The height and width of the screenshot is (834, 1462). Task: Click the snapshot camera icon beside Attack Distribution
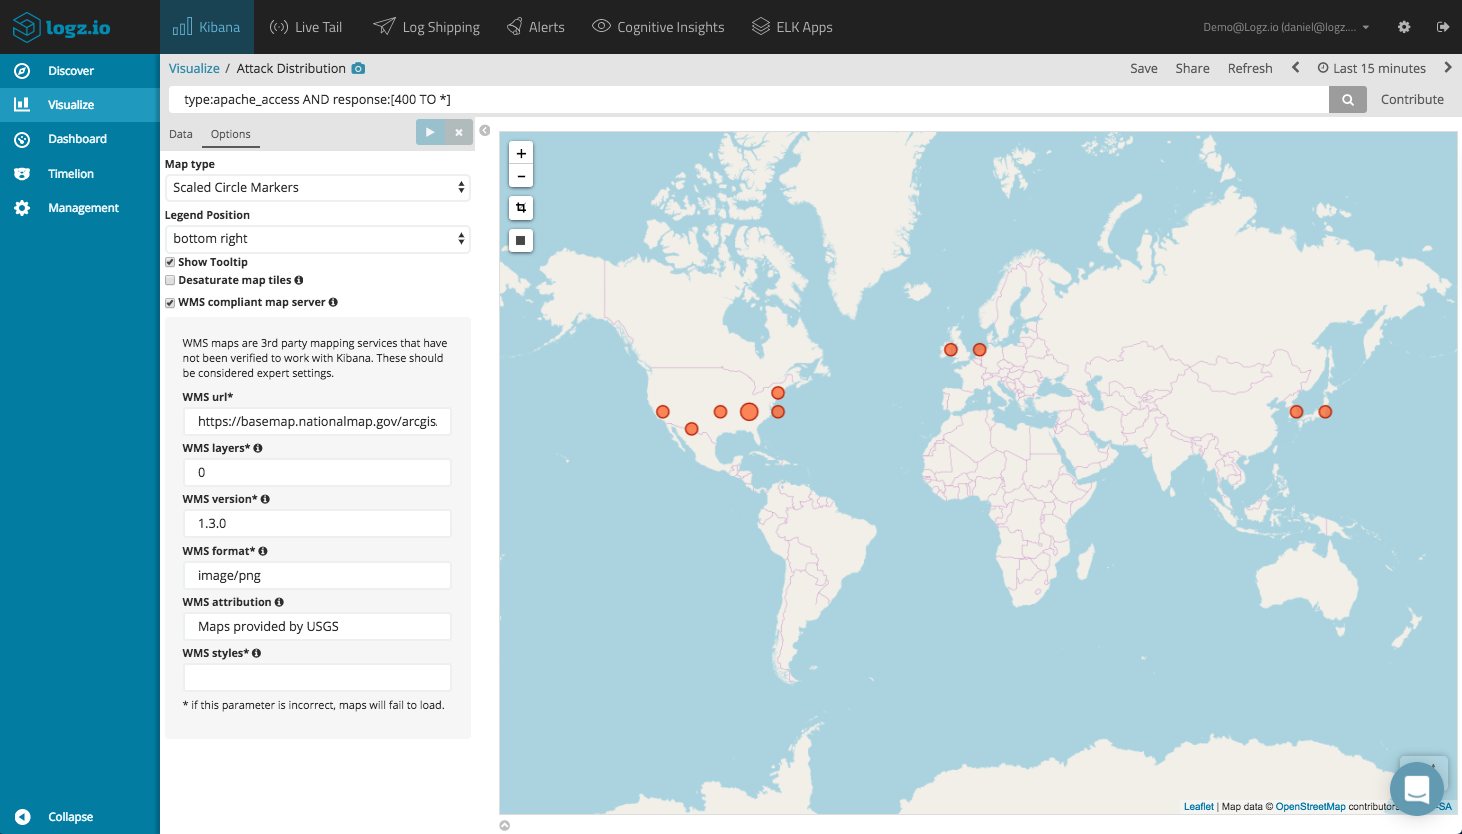point(358,68)
